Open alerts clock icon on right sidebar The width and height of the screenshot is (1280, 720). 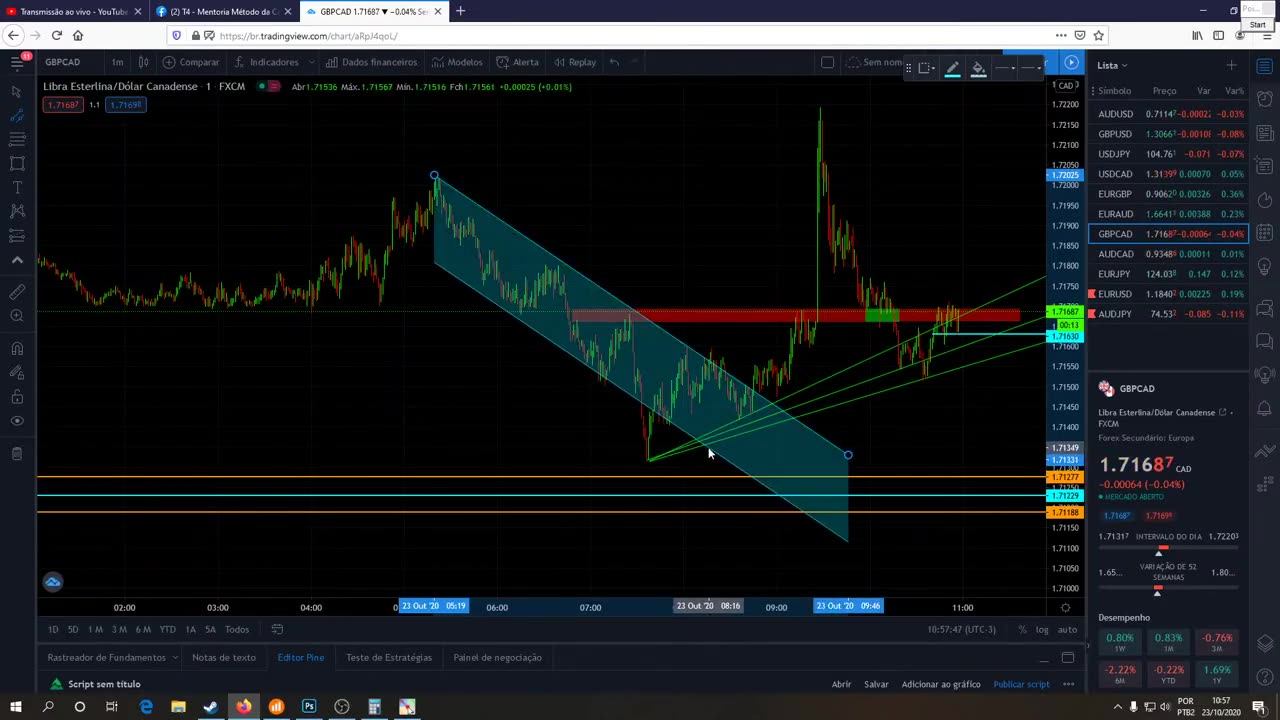(x=1265, y=99)
